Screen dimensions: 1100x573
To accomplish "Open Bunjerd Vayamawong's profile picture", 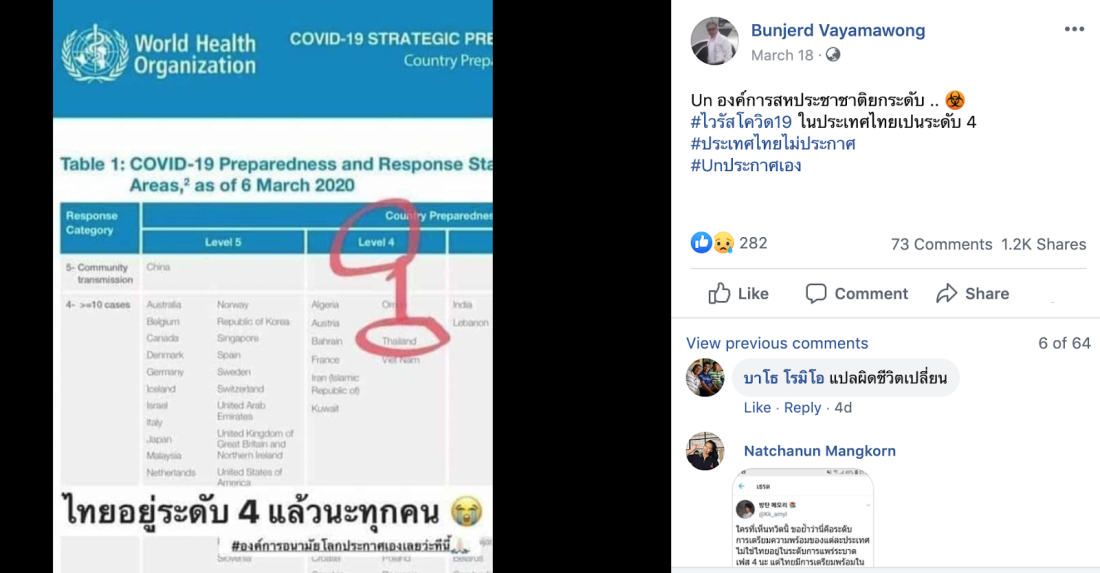I will [x=714, y=41].
